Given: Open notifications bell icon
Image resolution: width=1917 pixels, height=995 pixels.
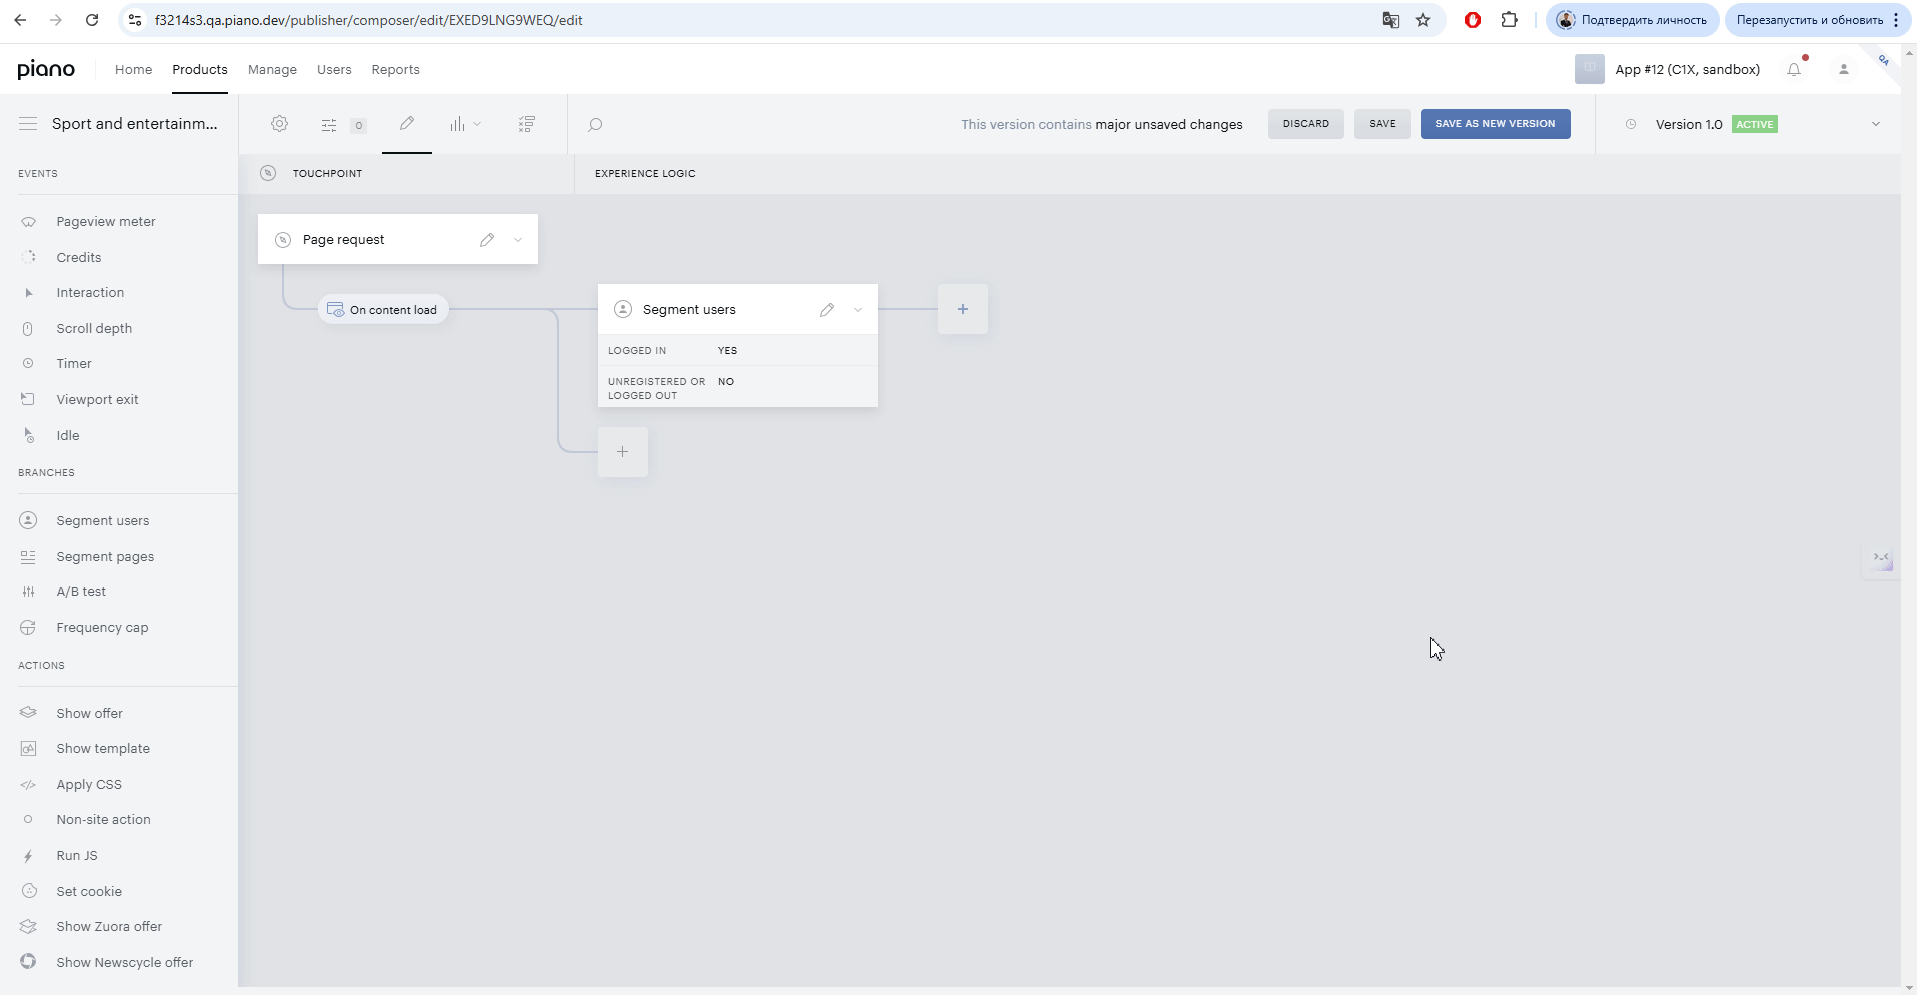Looking at the screenshot, I should click(x=1794, y=69).
